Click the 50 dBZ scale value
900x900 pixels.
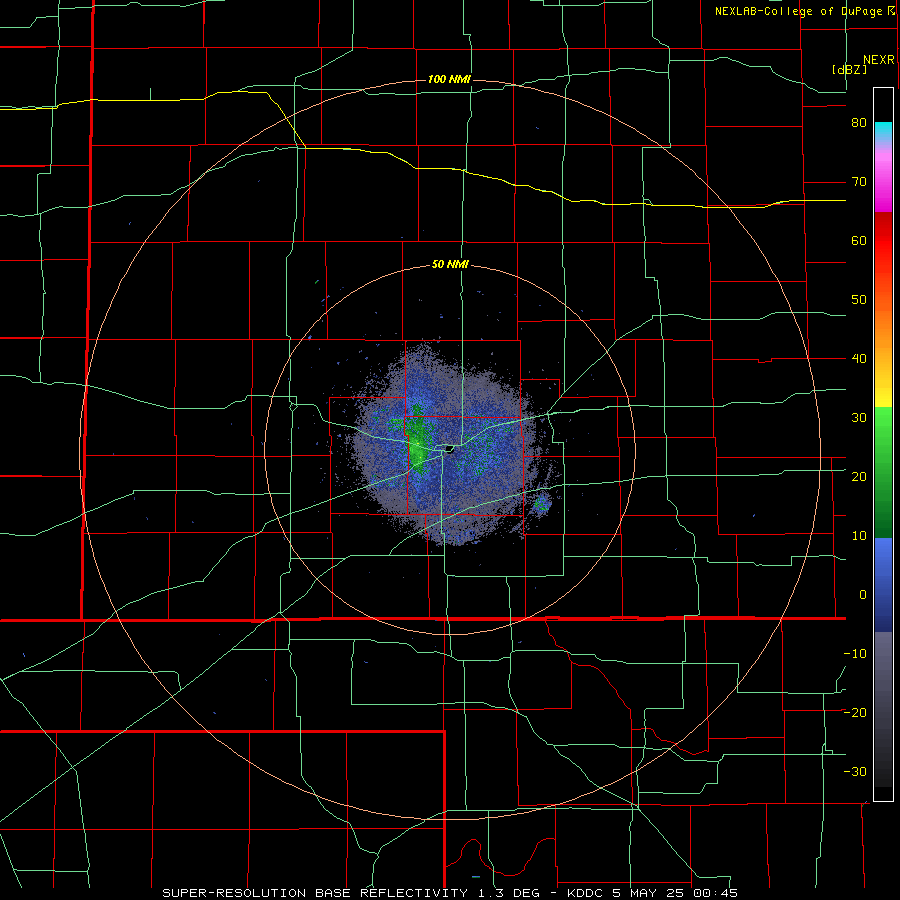(859, 300)
